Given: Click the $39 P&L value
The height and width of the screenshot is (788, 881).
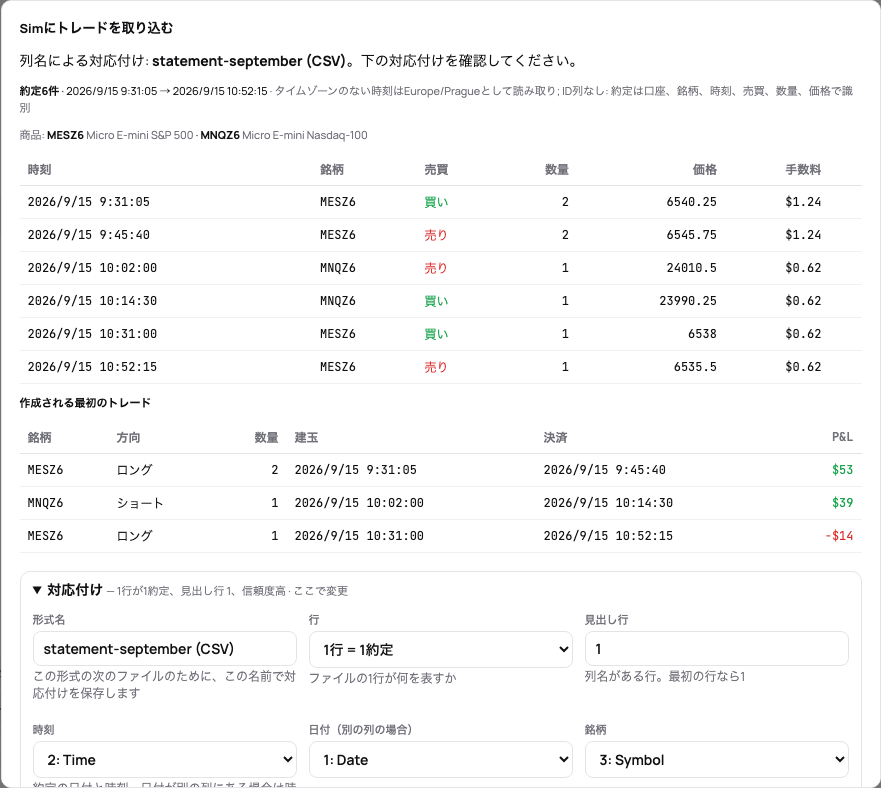Looking at the screenshot, I should pos(842,502).
